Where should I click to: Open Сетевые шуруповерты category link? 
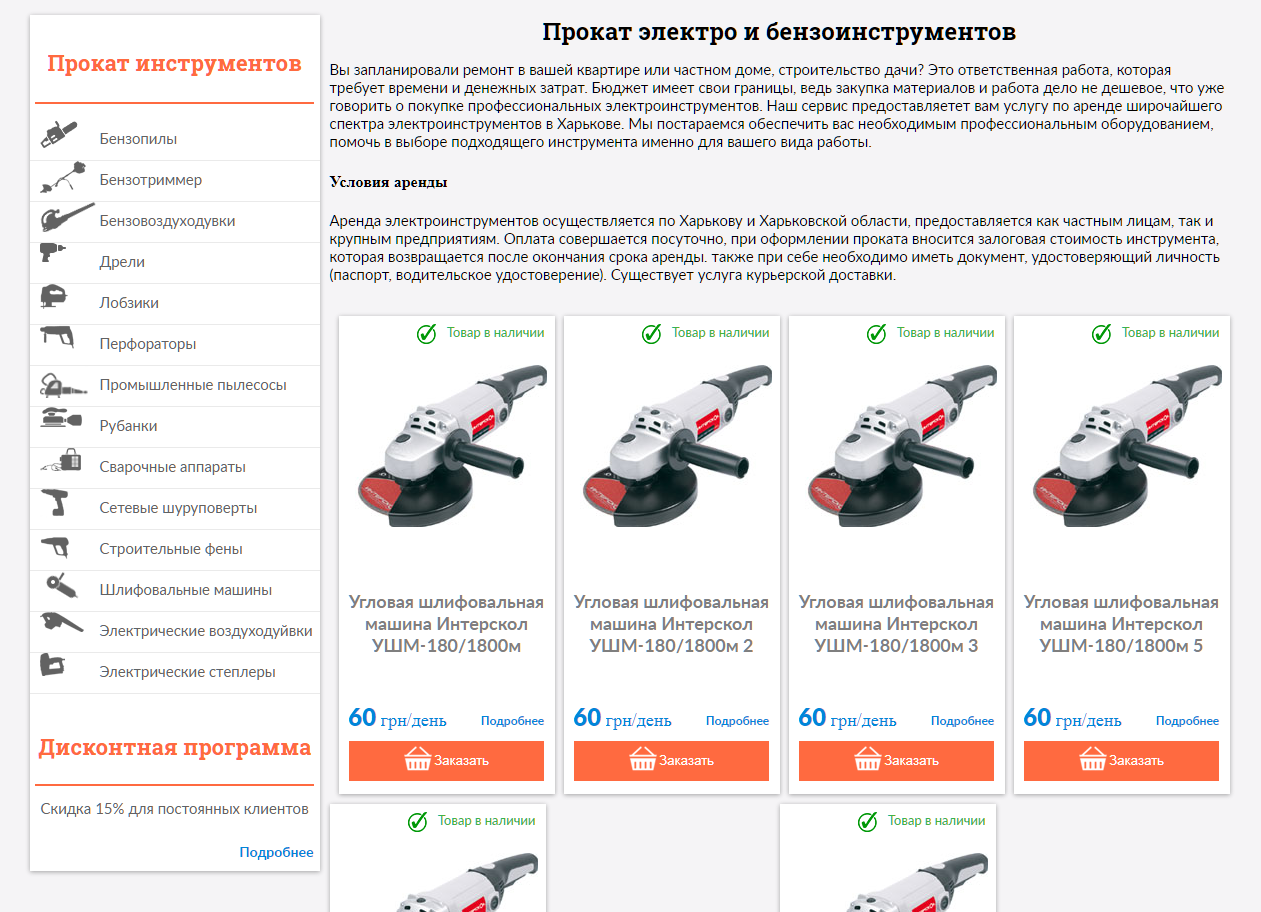pos(178,508)
